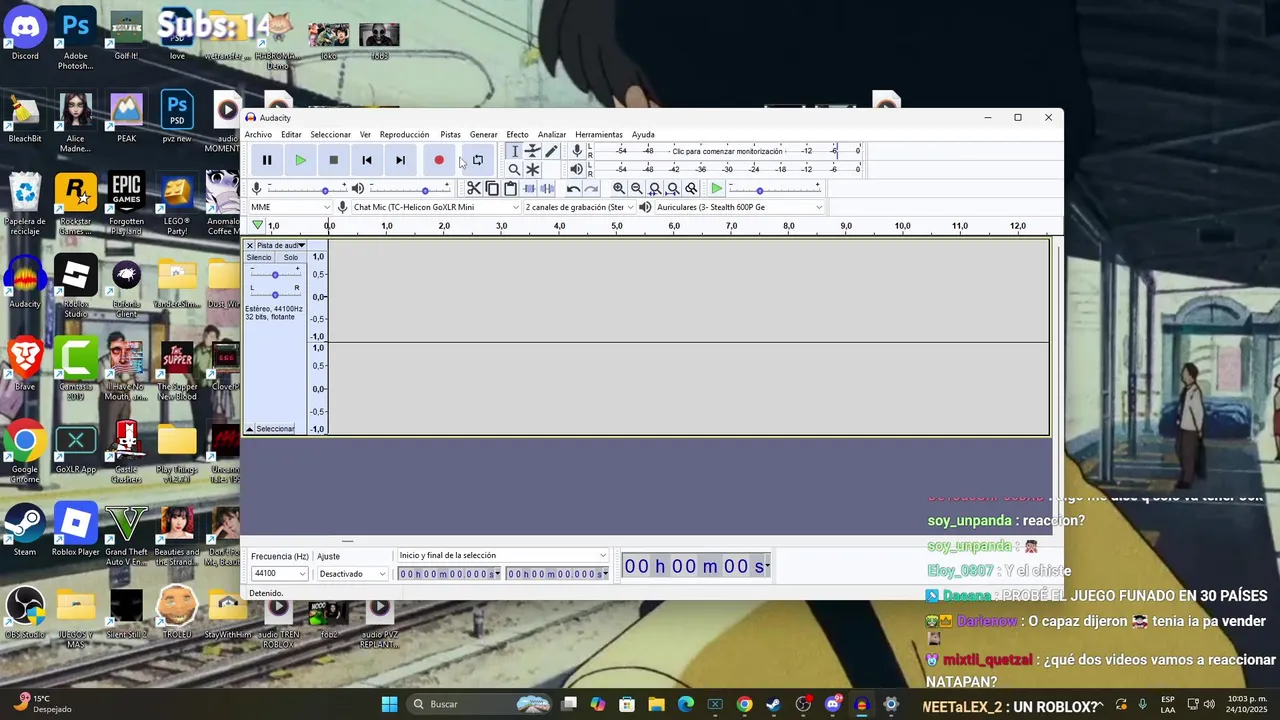This screenshot has width=1280, height=720.
Task: Click the Redo arrow
Action: [x=591, y=188]
